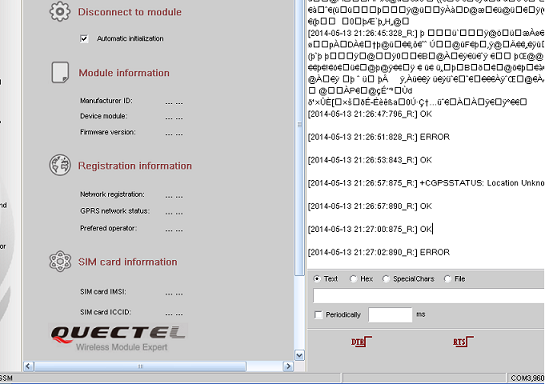
Task: Toggle the RTS signal icon
Action: click(463, 342)
